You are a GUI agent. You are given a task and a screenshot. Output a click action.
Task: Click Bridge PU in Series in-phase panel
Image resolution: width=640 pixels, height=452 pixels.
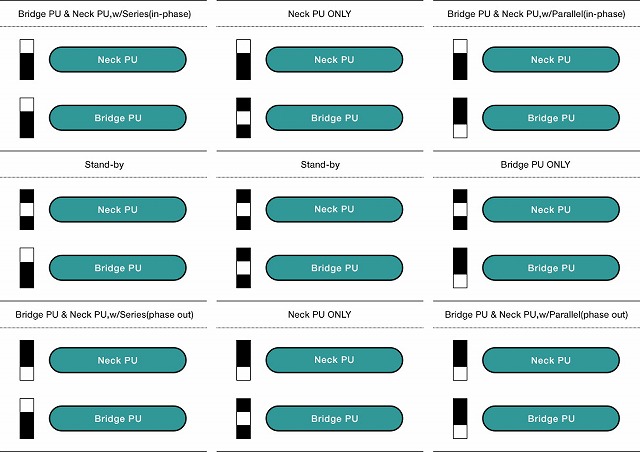(118, 118)
